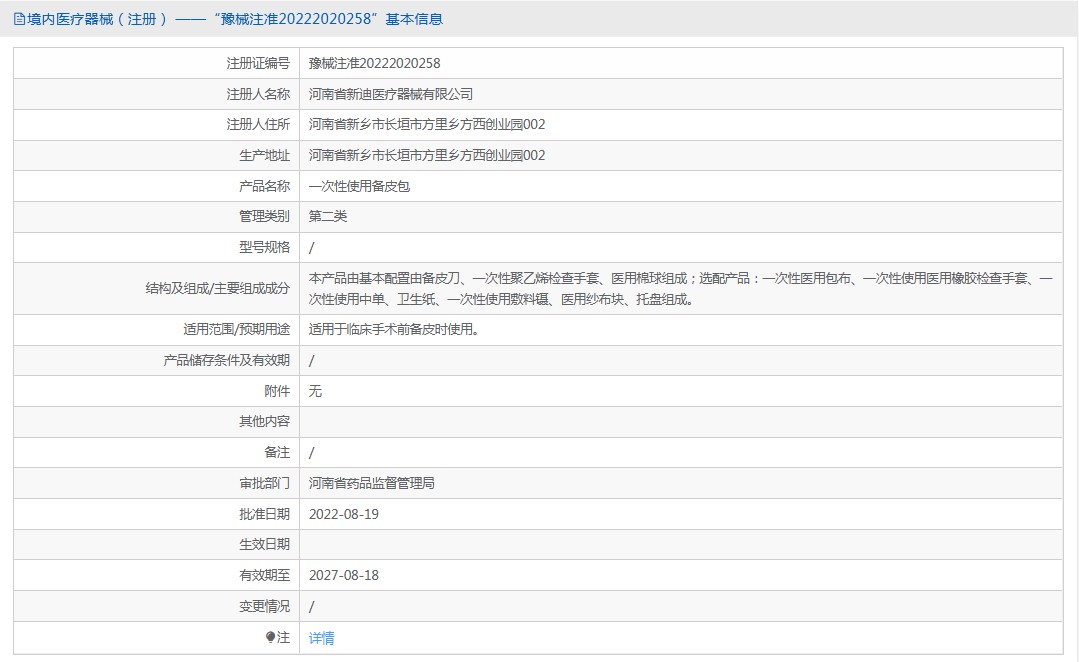Click the 注册人名称 row label

[258, 94]
